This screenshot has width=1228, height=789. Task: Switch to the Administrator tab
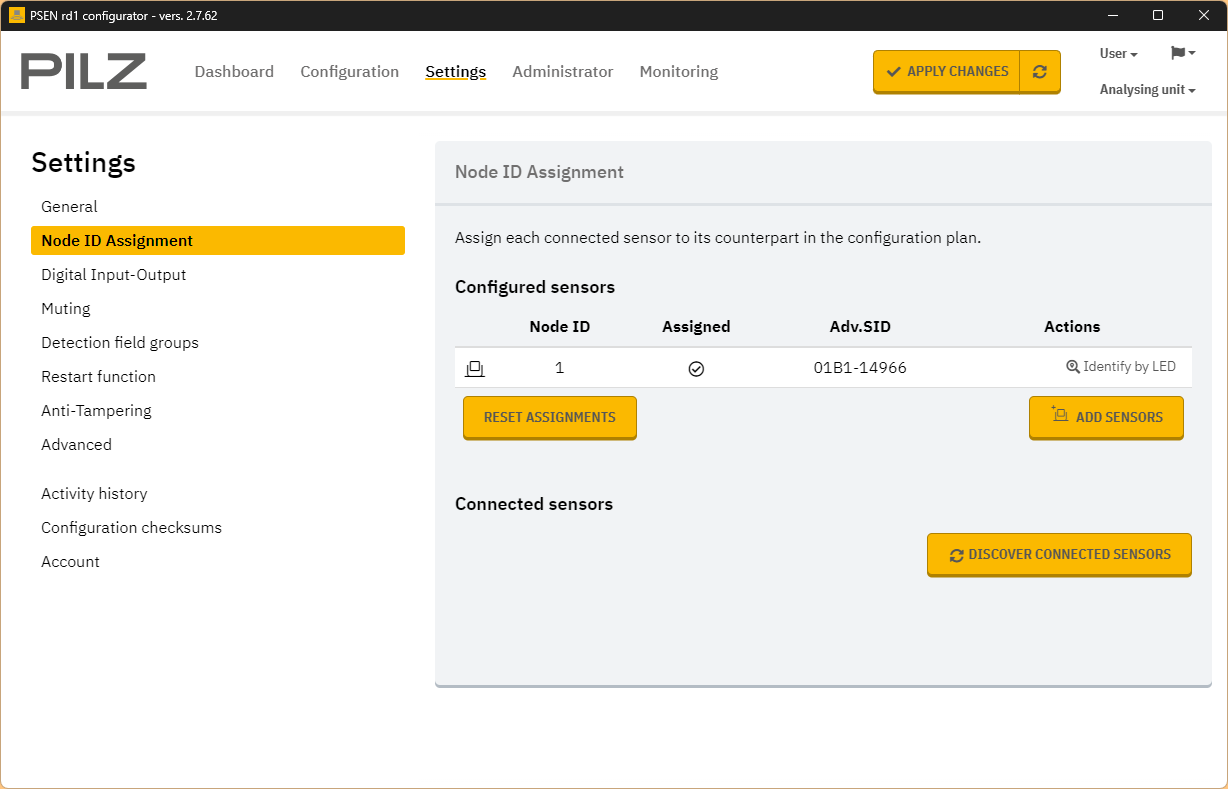tap(563, 72)
